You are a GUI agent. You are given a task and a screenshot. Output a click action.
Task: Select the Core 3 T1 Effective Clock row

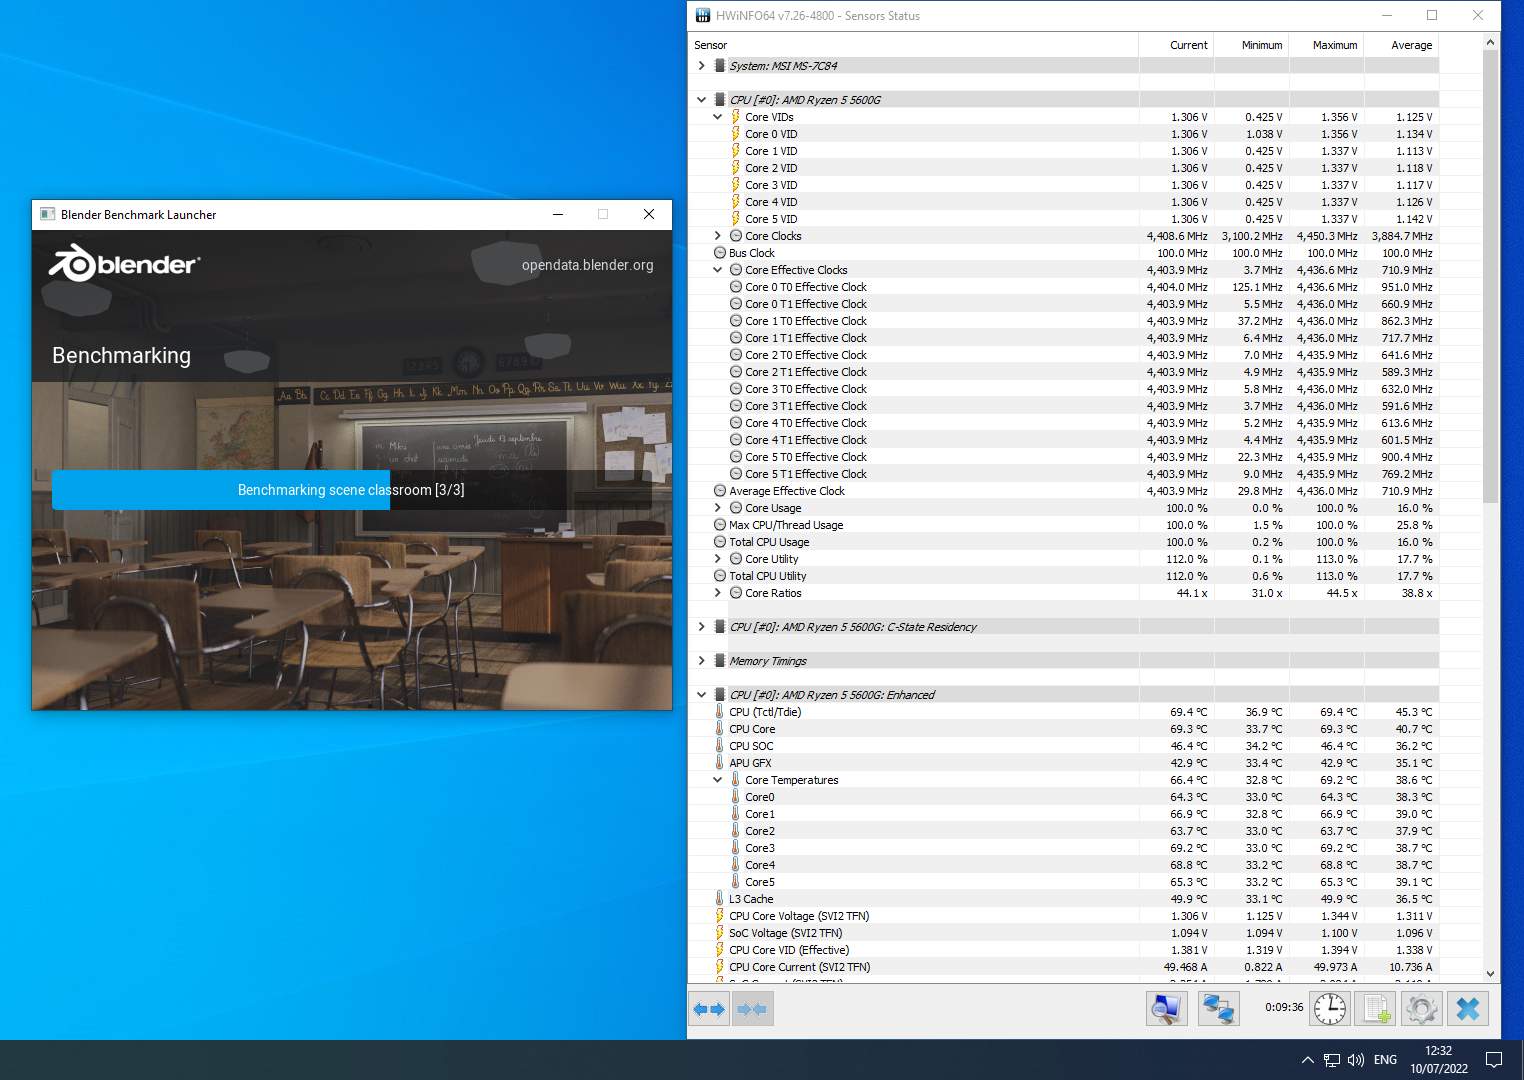[1064, 406]
